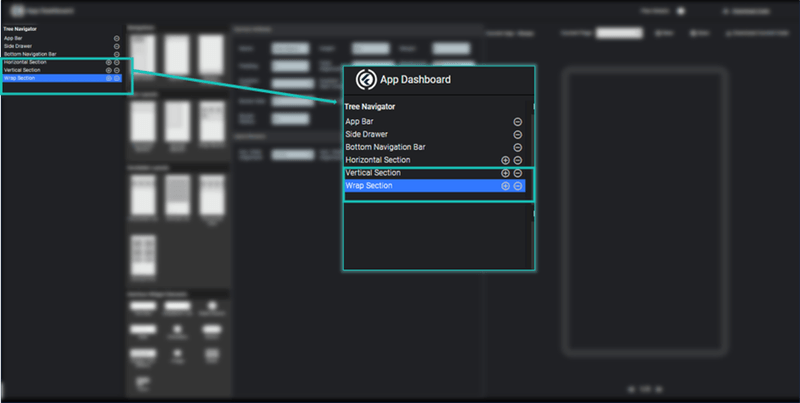Viewport: 800px width, 403px height.
Task: Click the minus icon on highlighted Wrap Section in enlarged callout
Action: [518, 186]
